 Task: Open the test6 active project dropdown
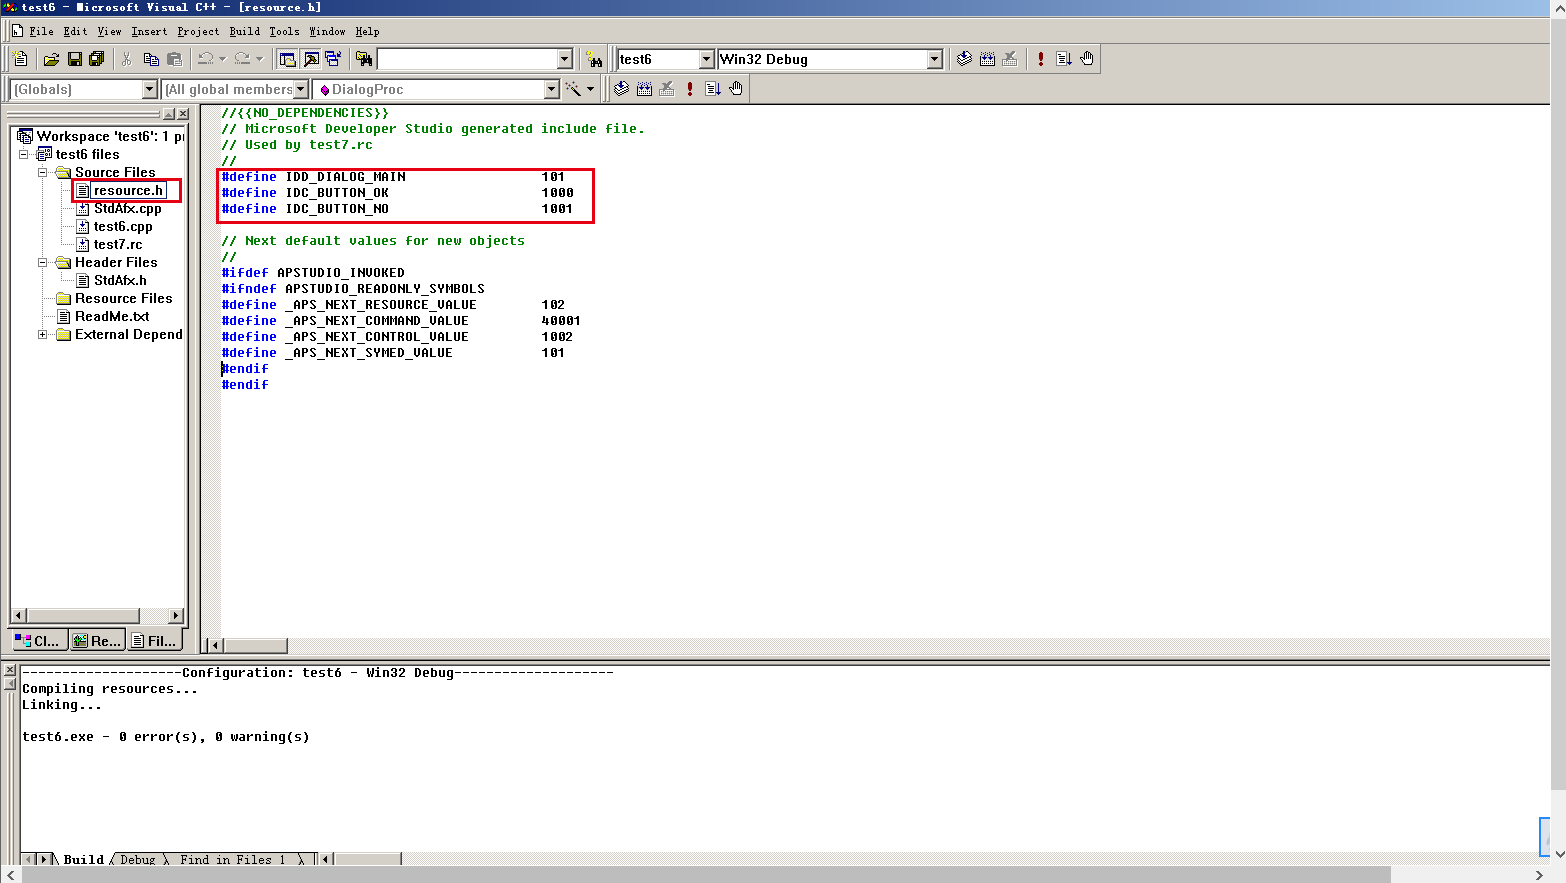pos(706,59)
